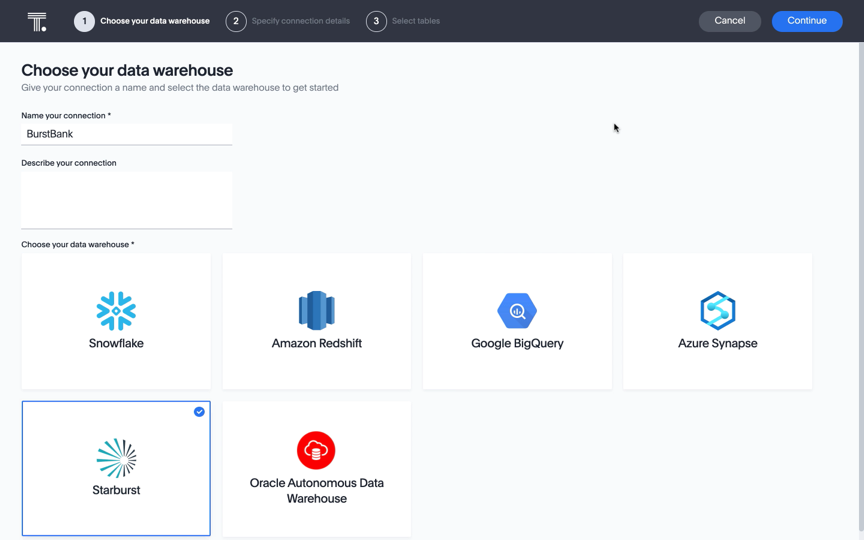Select the Oracle Autonomous Data Warehouse label

click(x=316, y=490)
